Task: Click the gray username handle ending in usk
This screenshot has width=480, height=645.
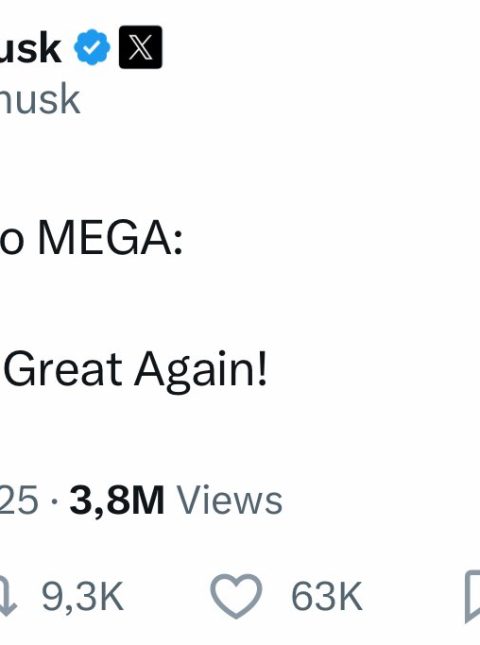Action: click(39, 99)
